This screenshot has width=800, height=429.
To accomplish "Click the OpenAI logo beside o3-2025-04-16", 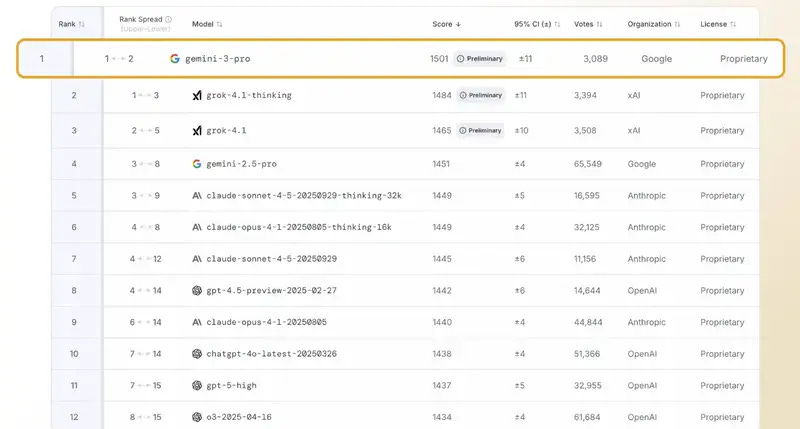I will [x=197, y=417].
